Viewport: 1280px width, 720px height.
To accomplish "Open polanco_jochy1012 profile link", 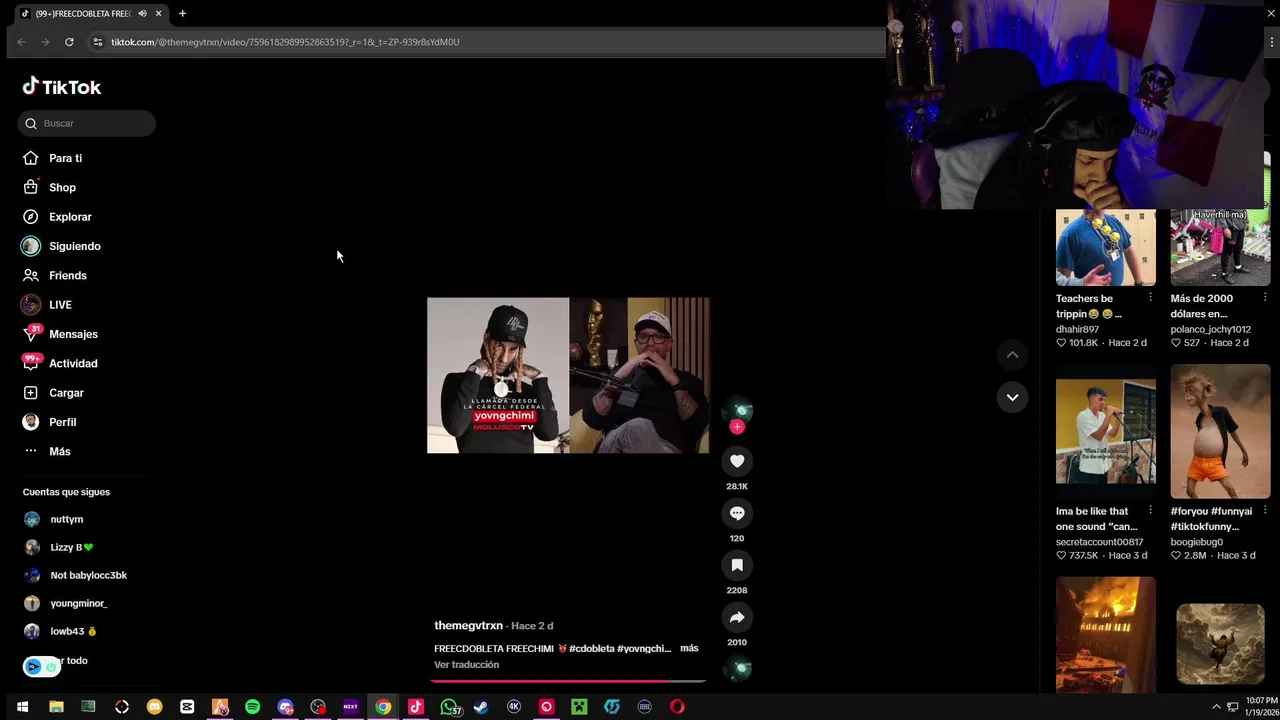I will coord(1211,329).
